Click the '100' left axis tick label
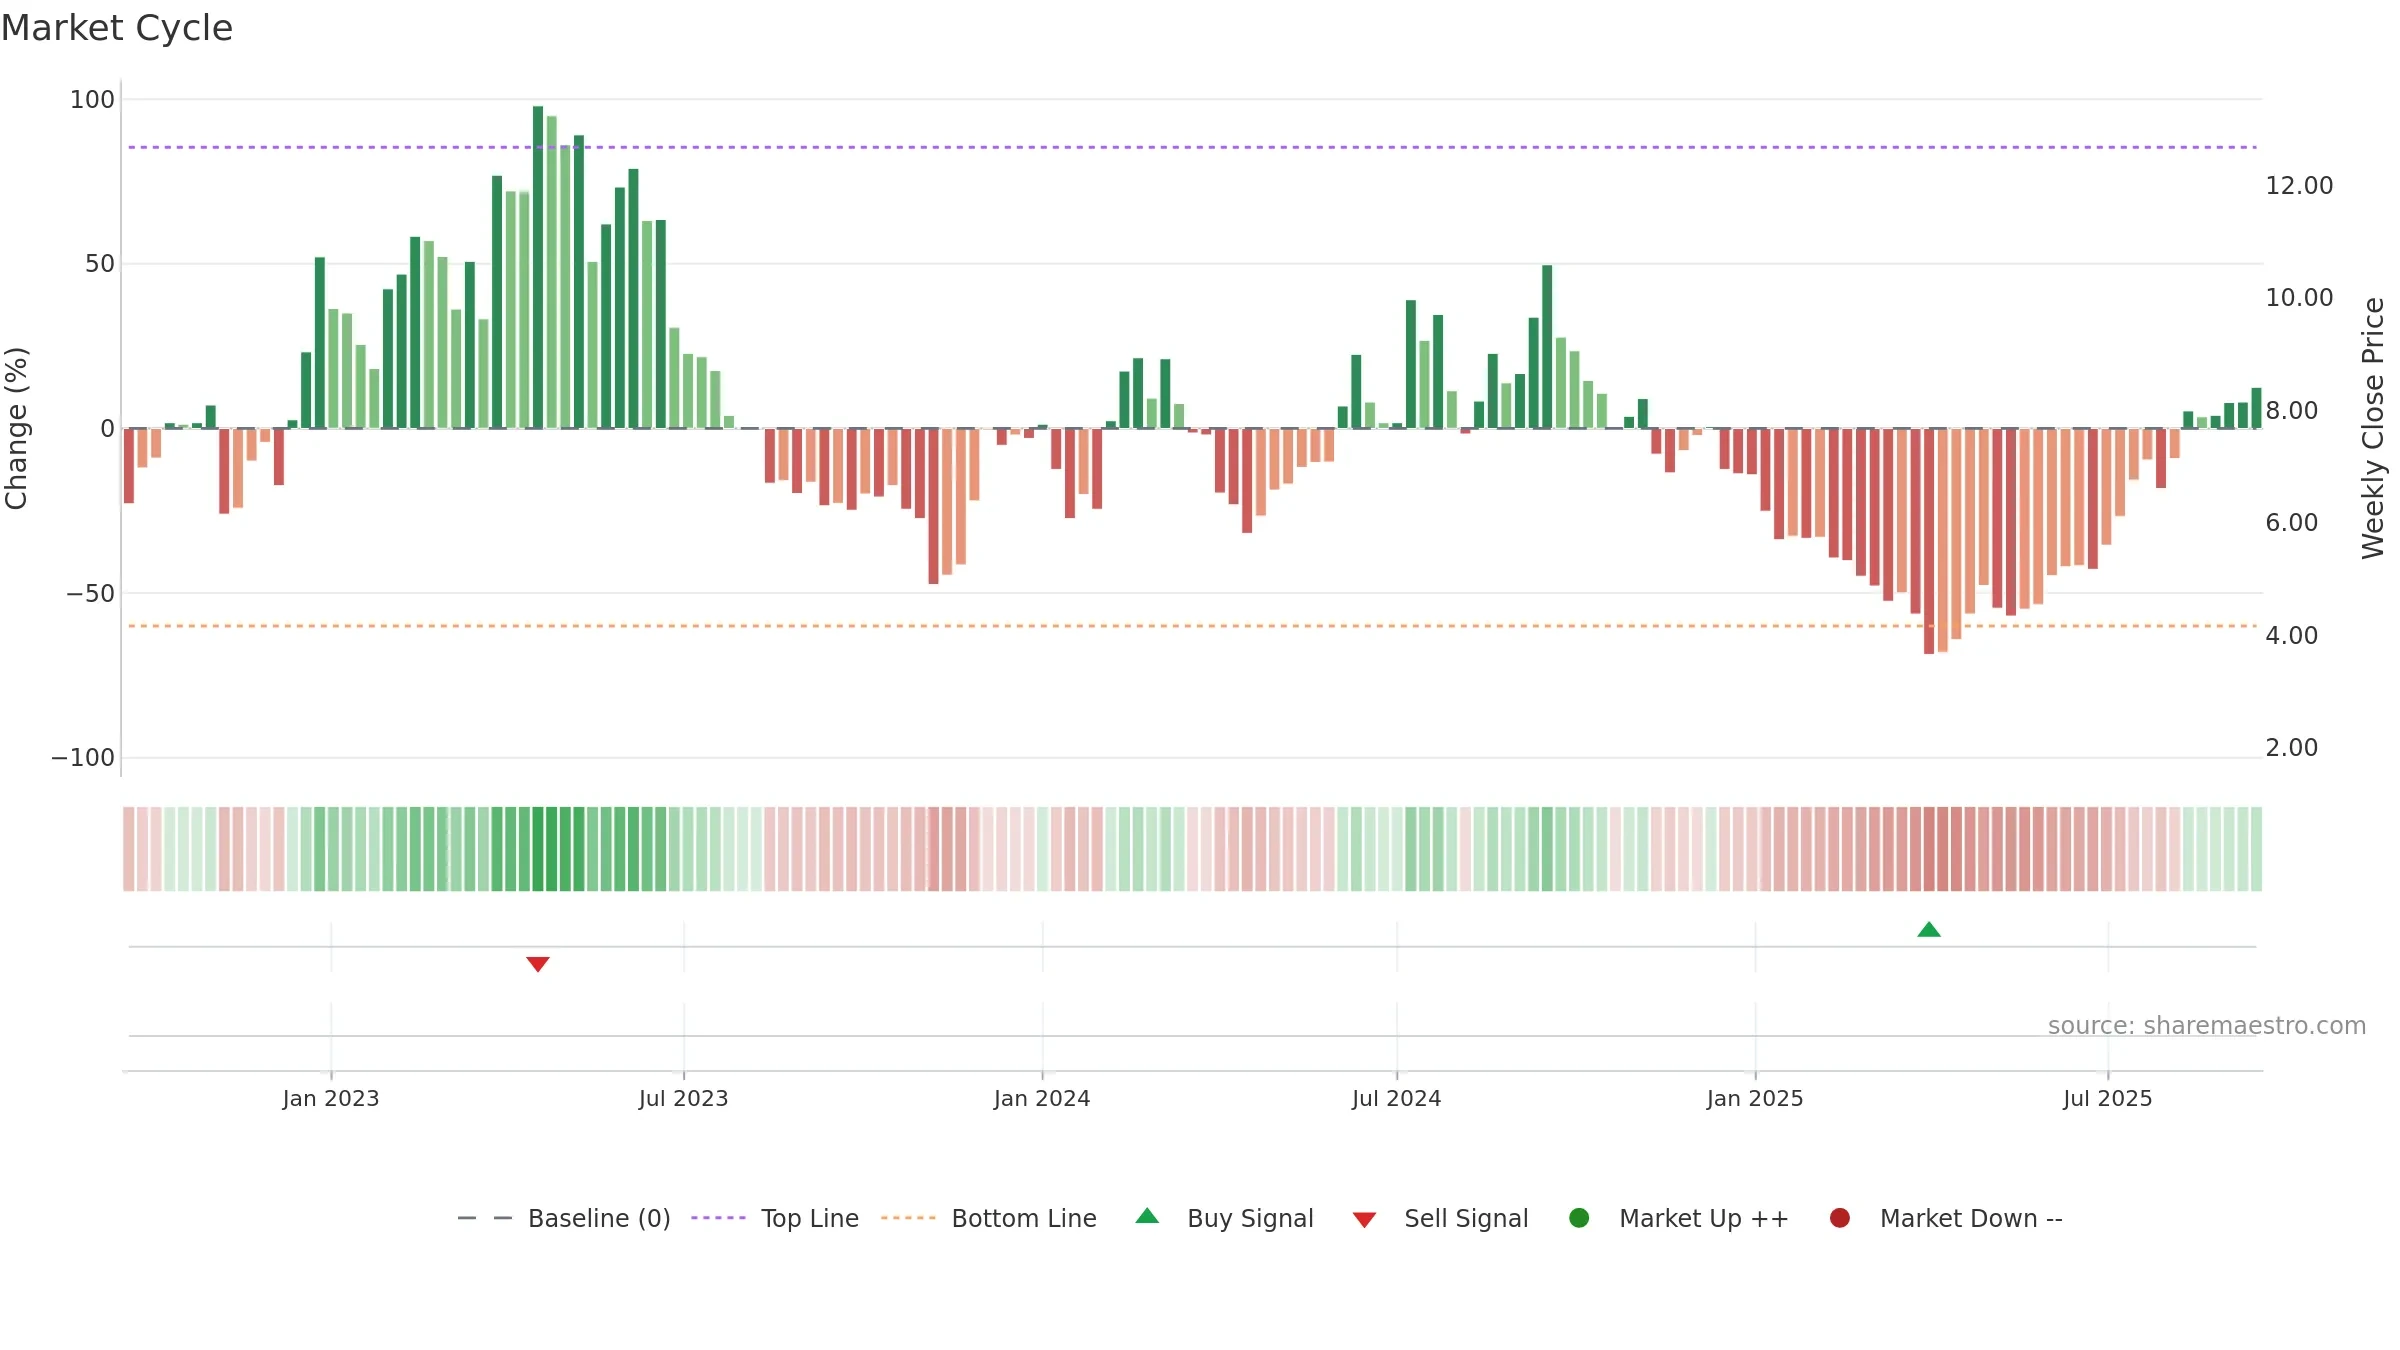2400x1350 pixels. 92,99
